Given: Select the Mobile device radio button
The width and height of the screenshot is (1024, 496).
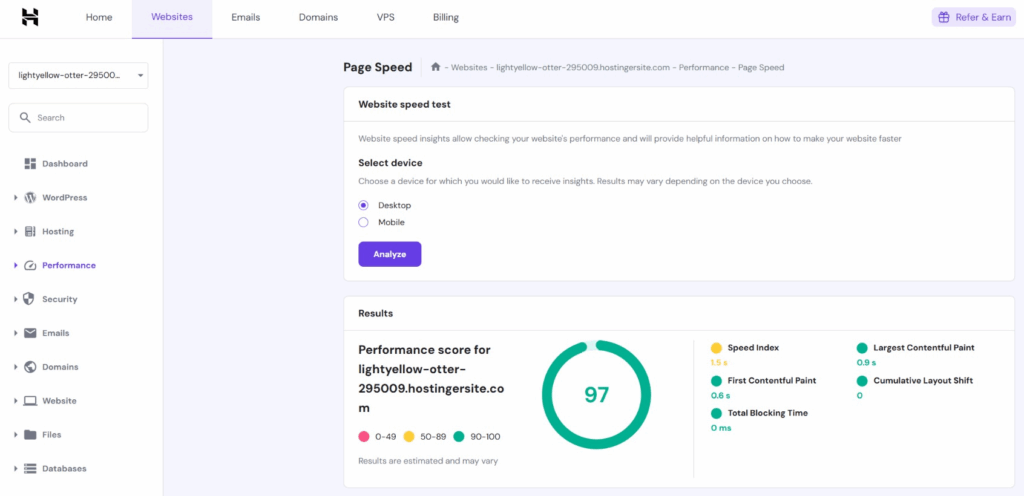Looking at the screenshot, I should 364,222.
